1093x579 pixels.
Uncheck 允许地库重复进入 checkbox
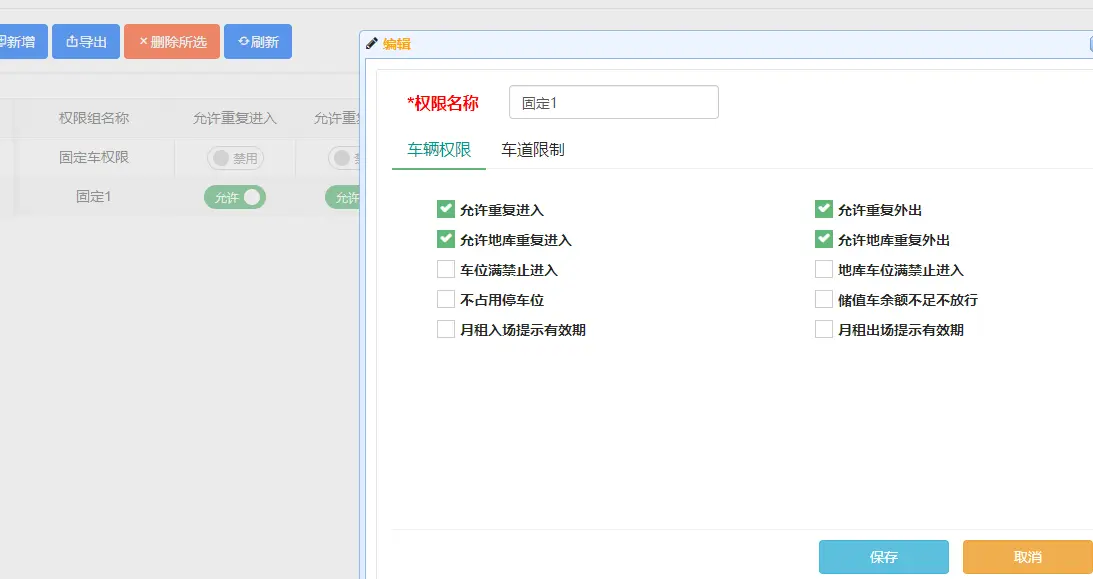tap(446, 239)
